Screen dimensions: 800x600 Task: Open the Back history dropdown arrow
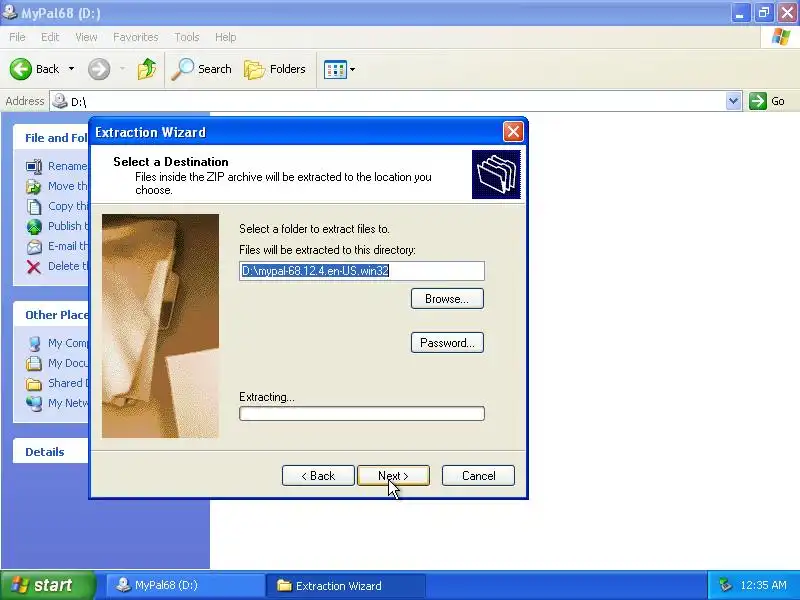(x=71, y=69)
